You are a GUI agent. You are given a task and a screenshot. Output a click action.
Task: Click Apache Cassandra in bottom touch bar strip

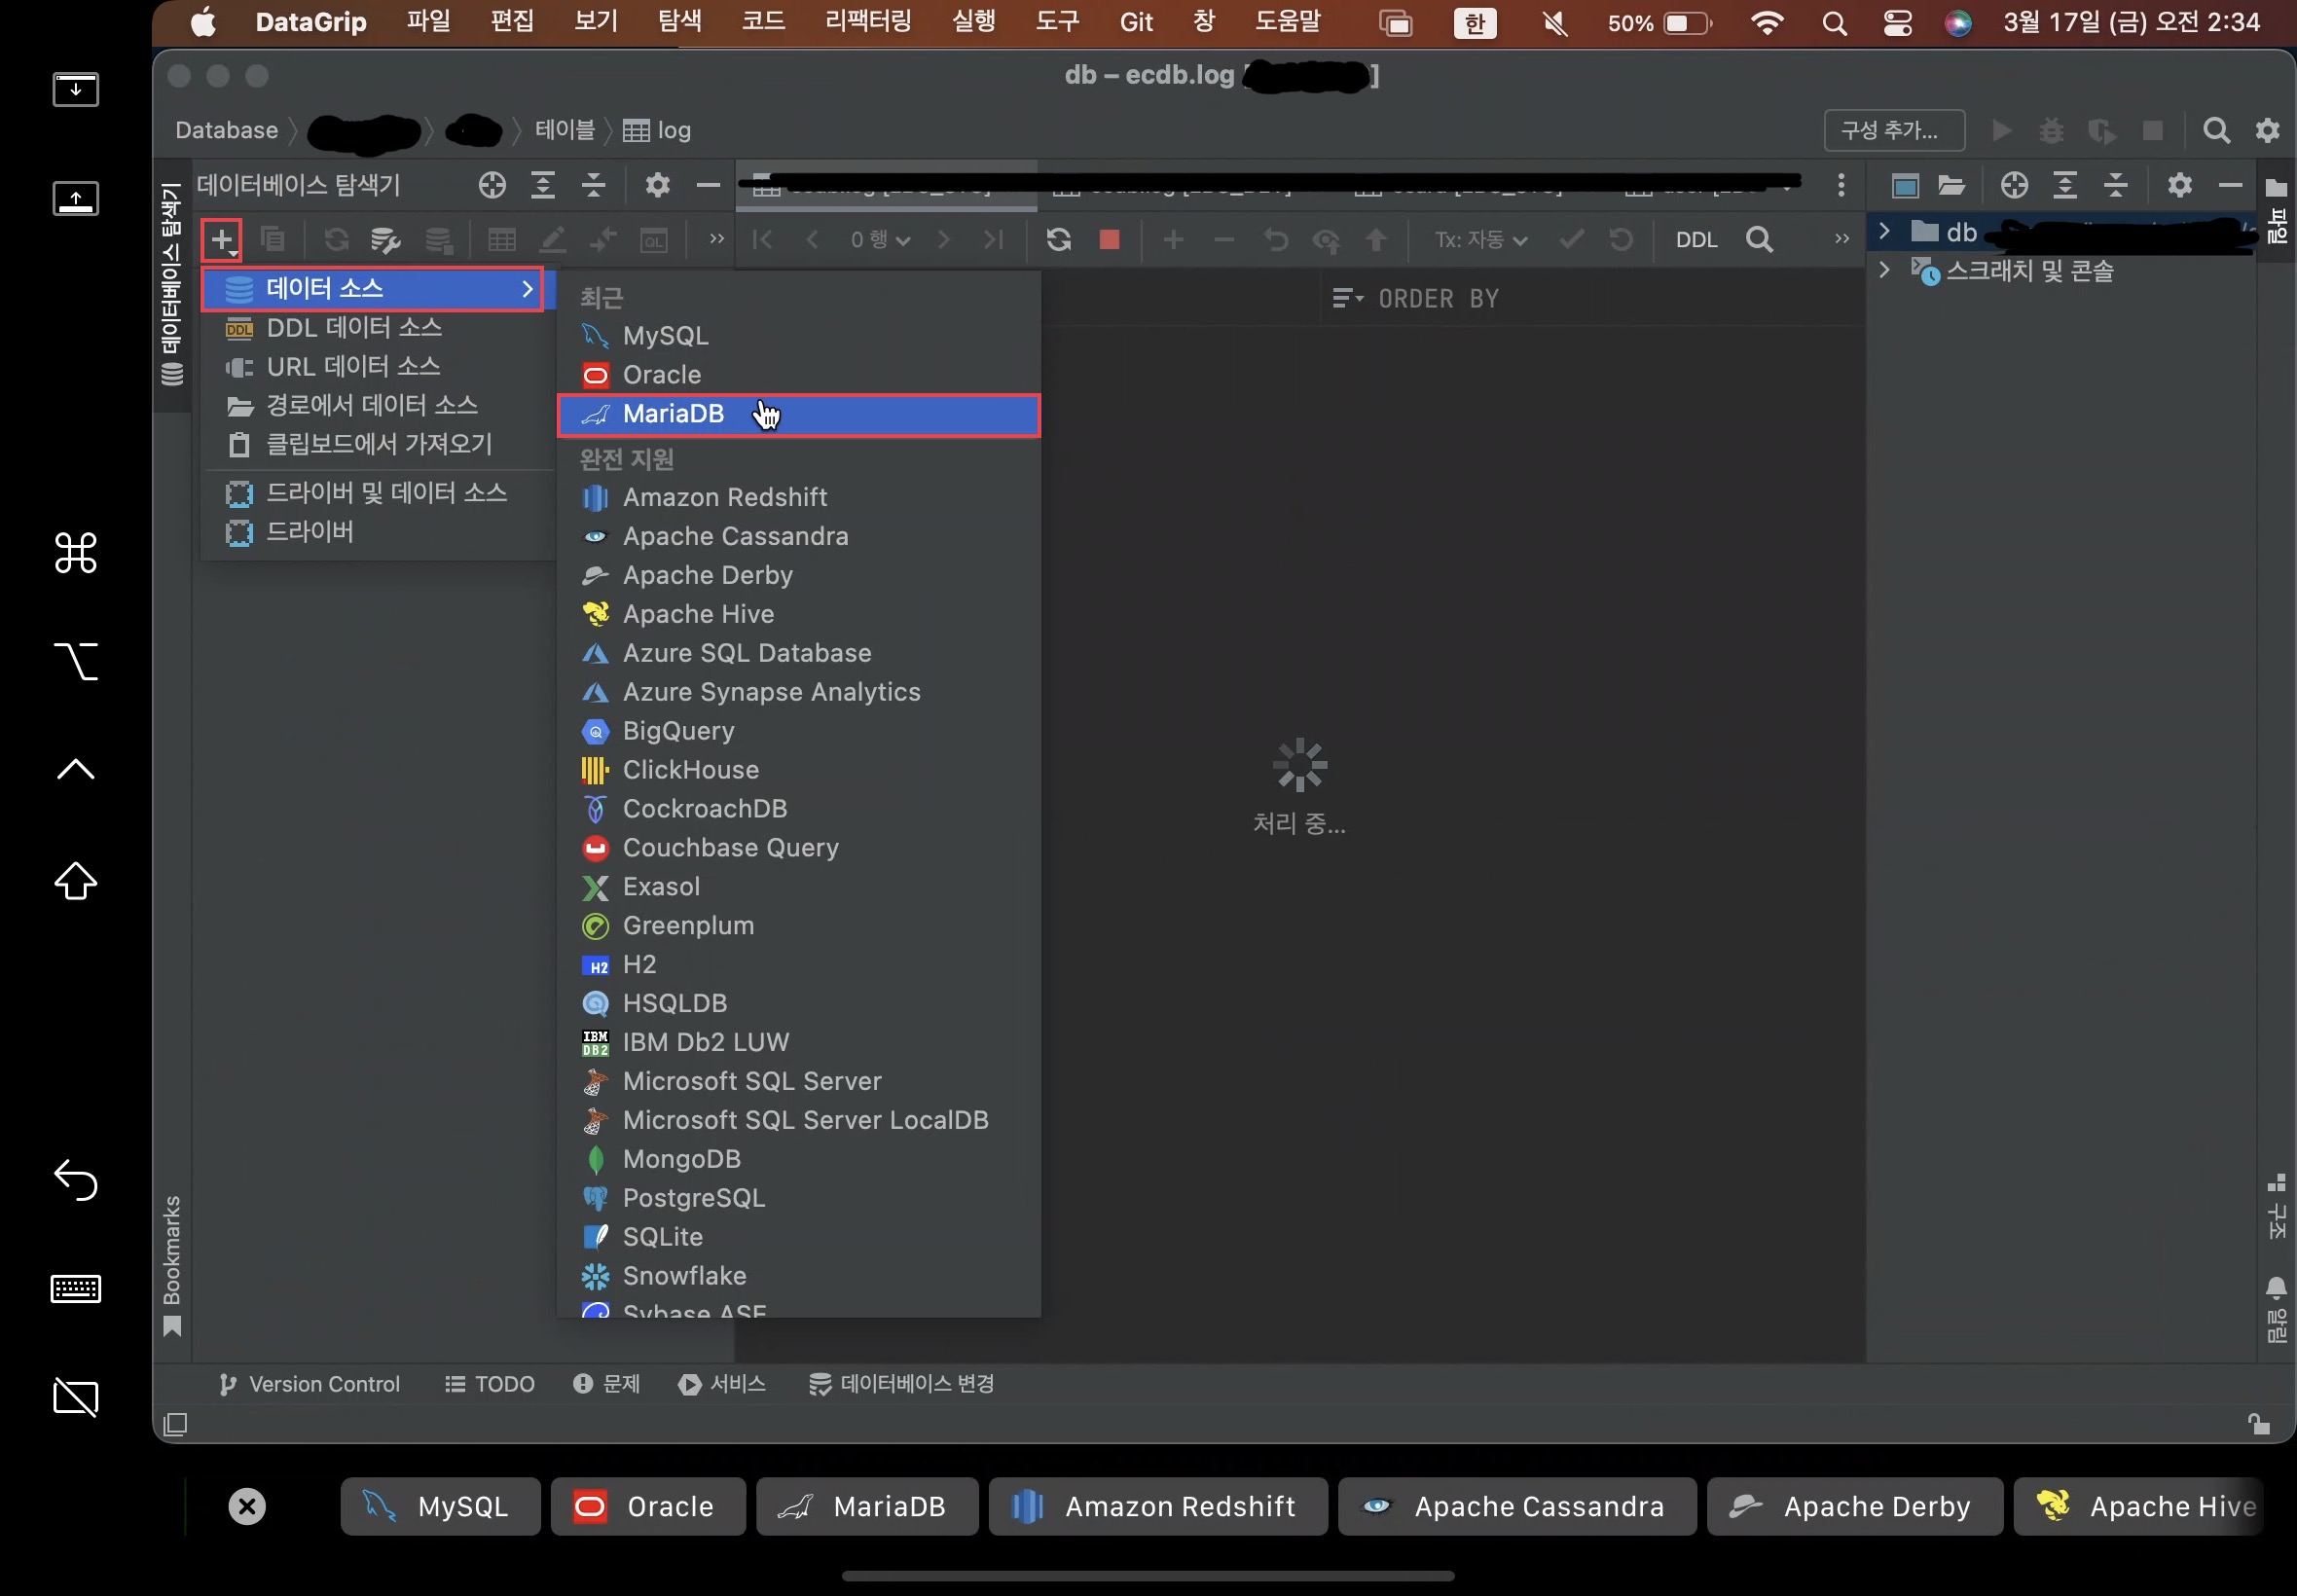[1517, 1506]
